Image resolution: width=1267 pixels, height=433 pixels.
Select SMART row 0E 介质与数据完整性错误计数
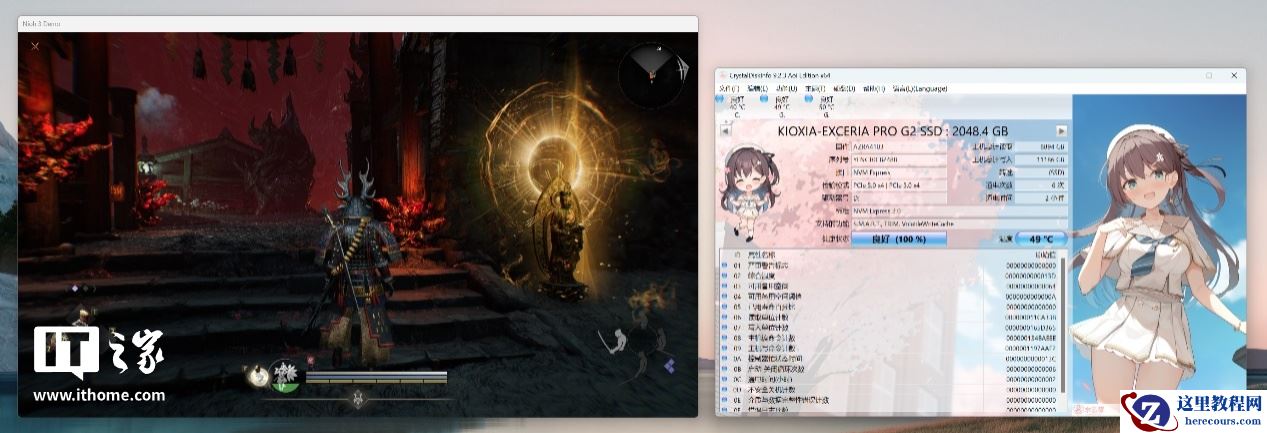888,400
